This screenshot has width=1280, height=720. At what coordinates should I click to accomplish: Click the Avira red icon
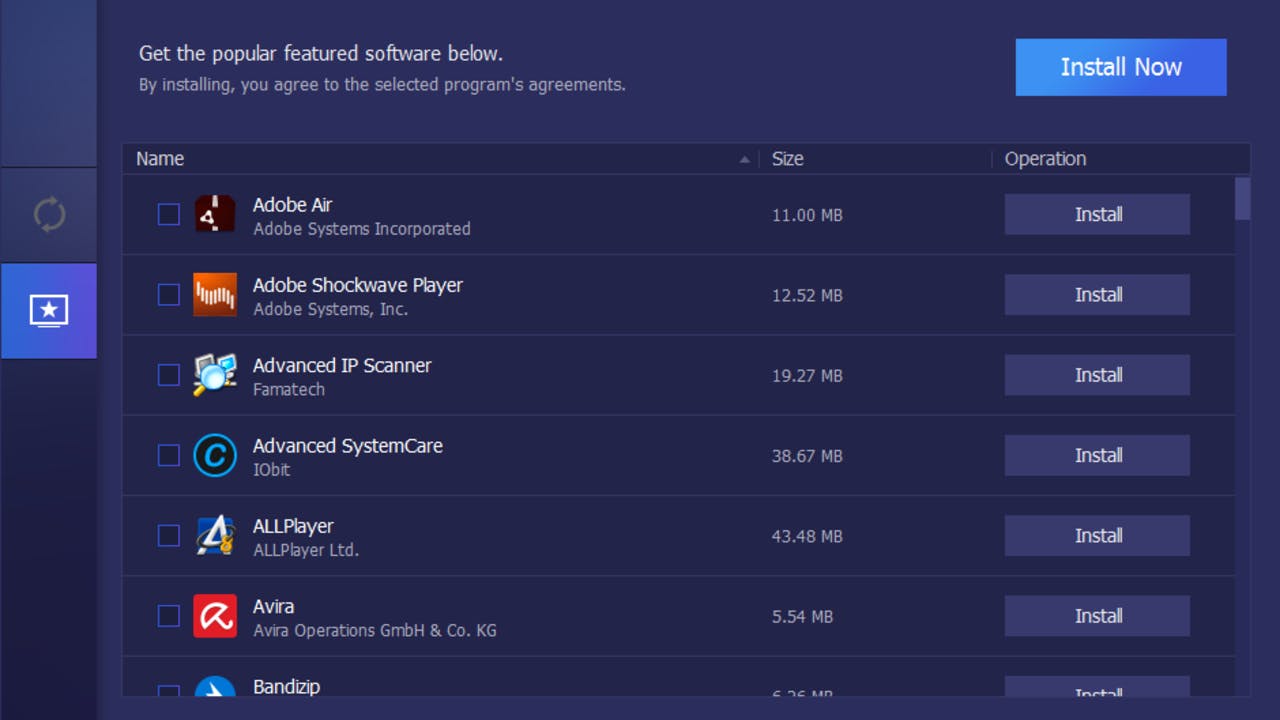click(214, 616)
